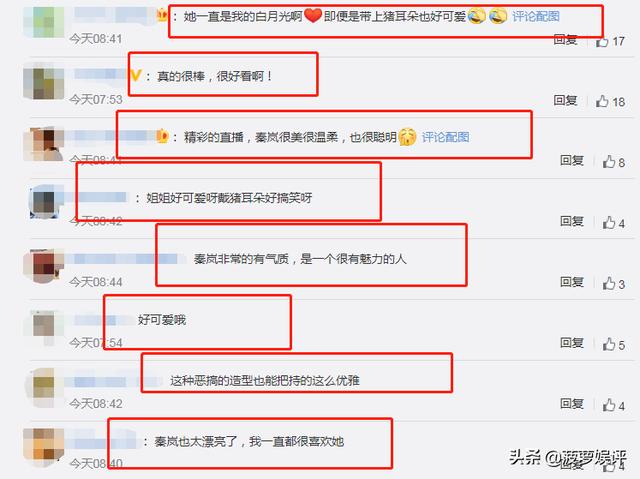
Task: Reply to the 秦岚非常的有气质 comment
Action: click(572, 282)
